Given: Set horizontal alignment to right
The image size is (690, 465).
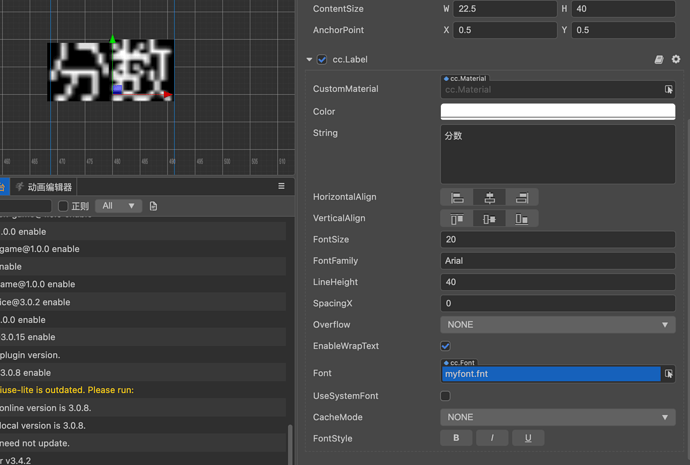Looking at the screenshot, I should click(522, 198).
